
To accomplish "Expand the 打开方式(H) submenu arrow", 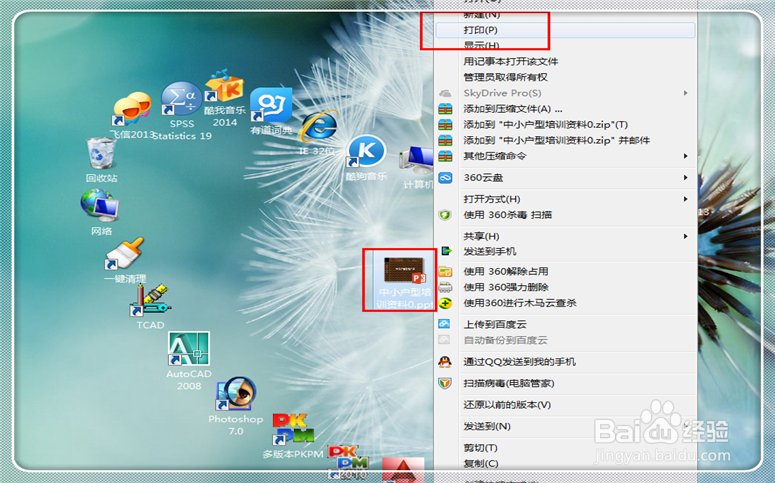I will pos(686,199).
